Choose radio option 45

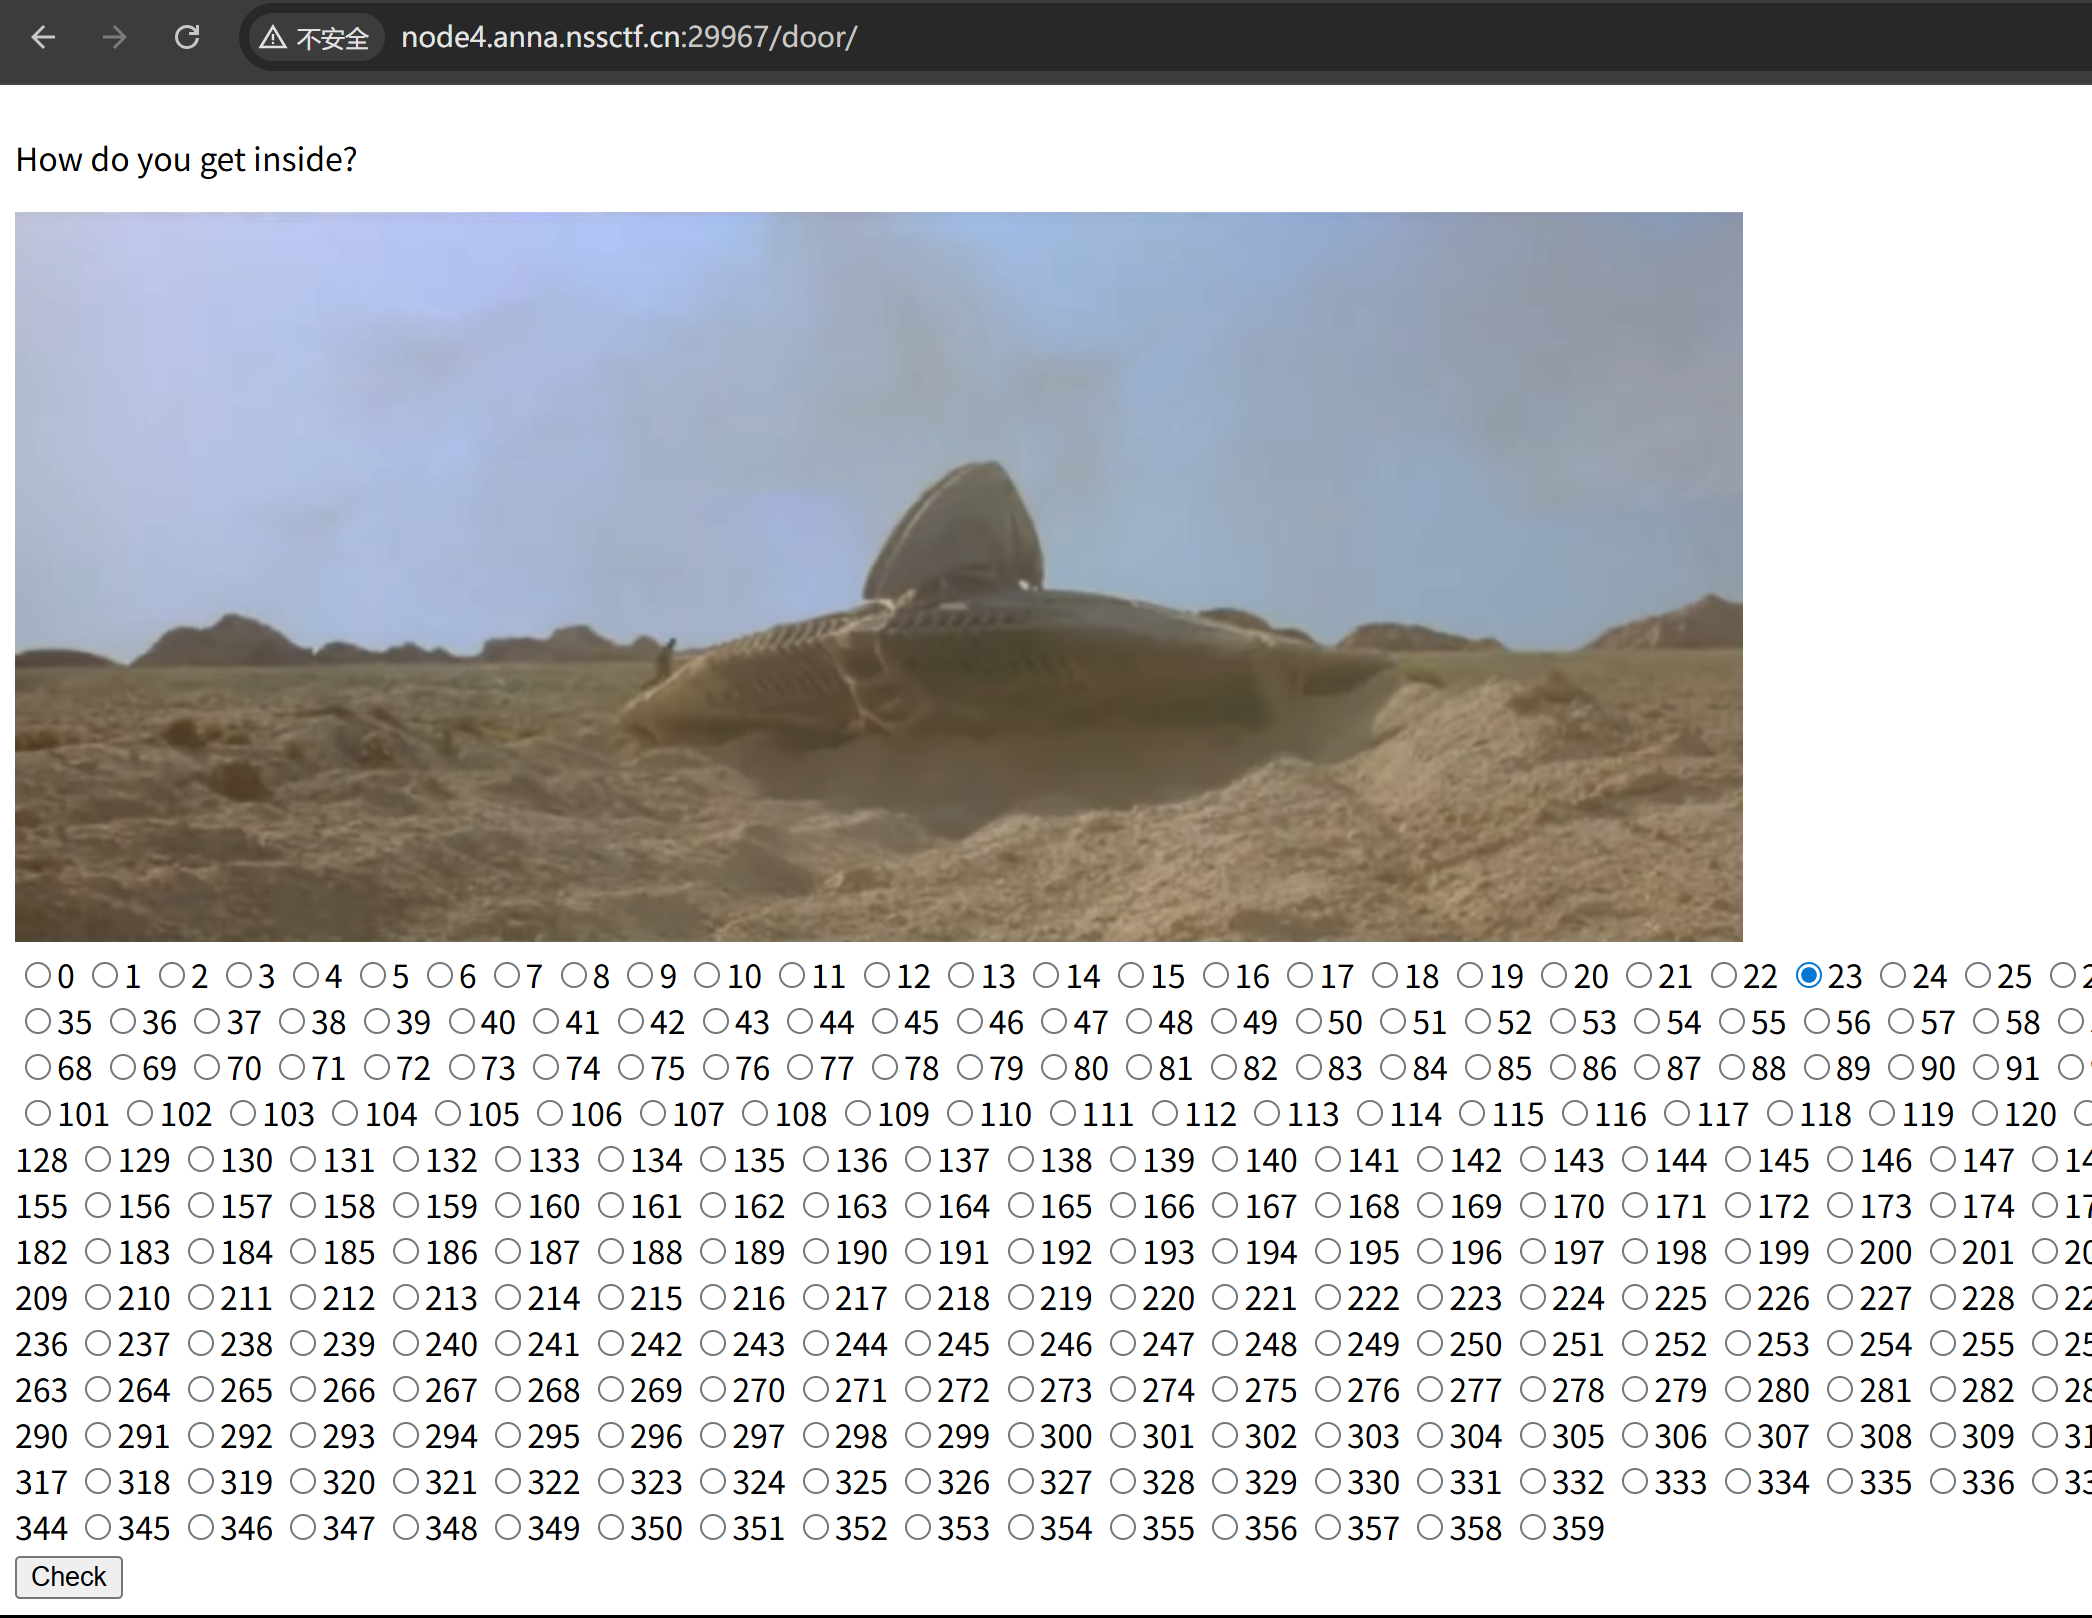click(x=885, y=1021)
